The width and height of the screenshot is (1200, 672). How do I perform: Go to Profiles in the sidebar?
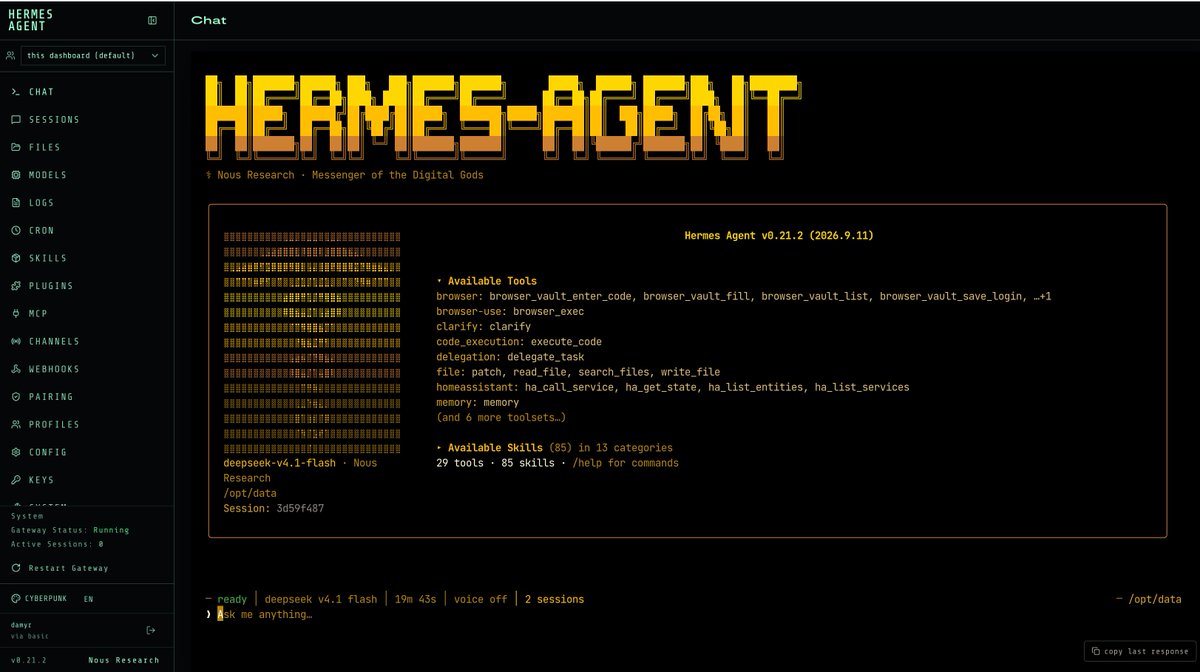point(87,424)
